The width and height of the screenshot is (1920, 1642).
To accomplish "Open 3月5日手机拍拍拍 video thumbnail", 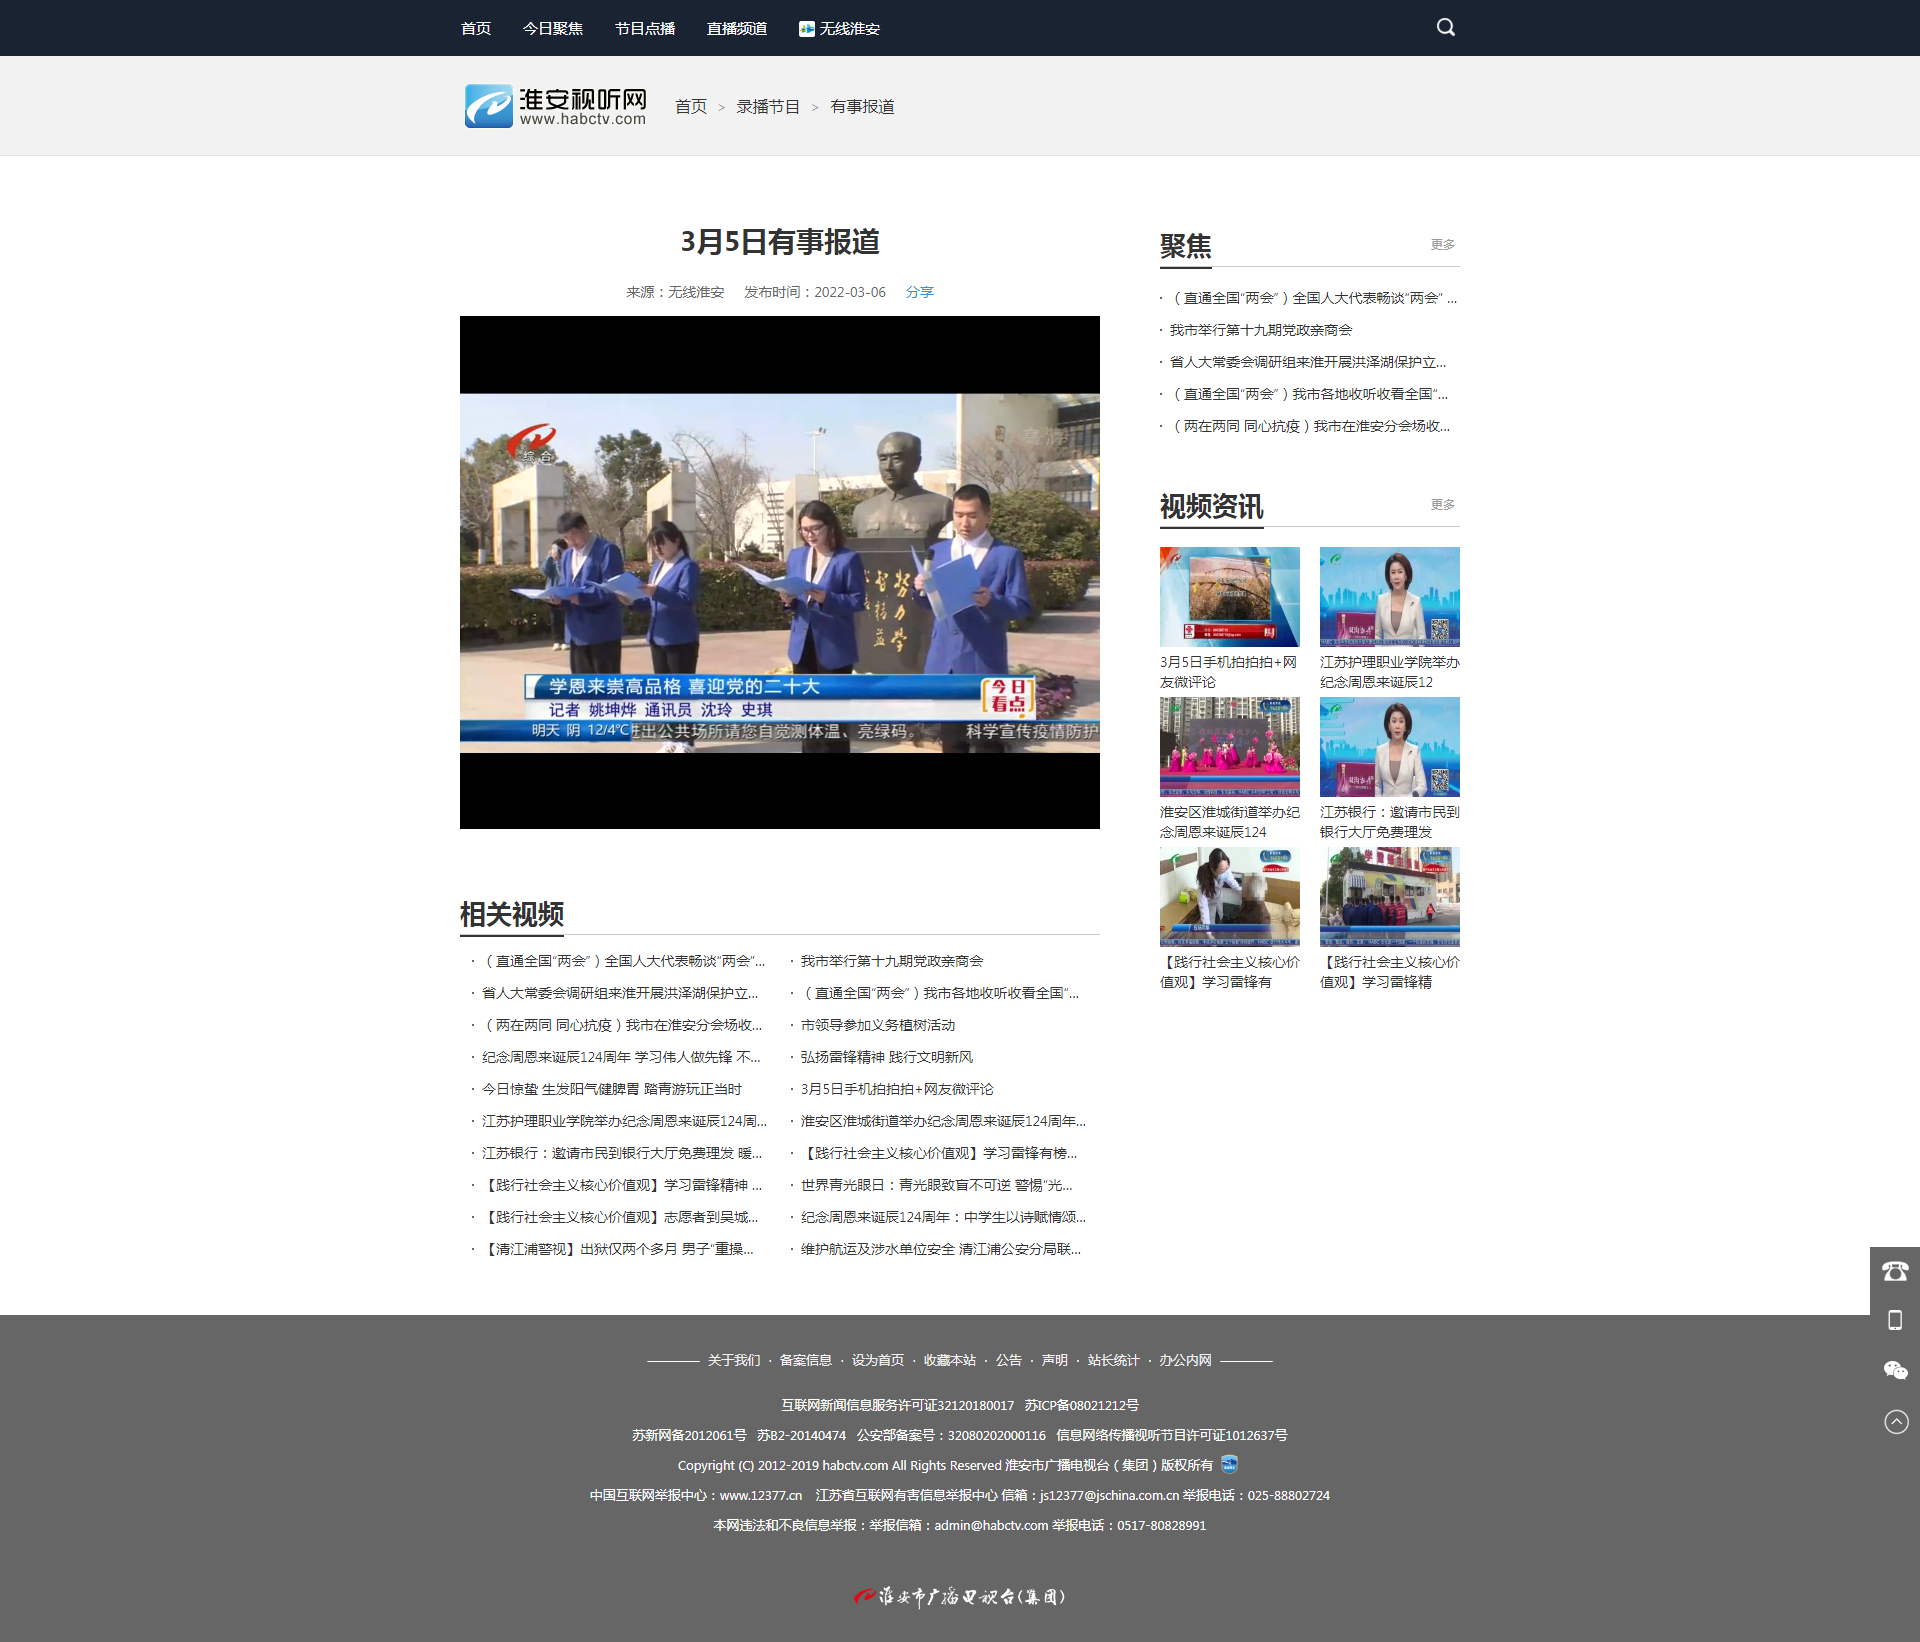I will pos(1229,597).
